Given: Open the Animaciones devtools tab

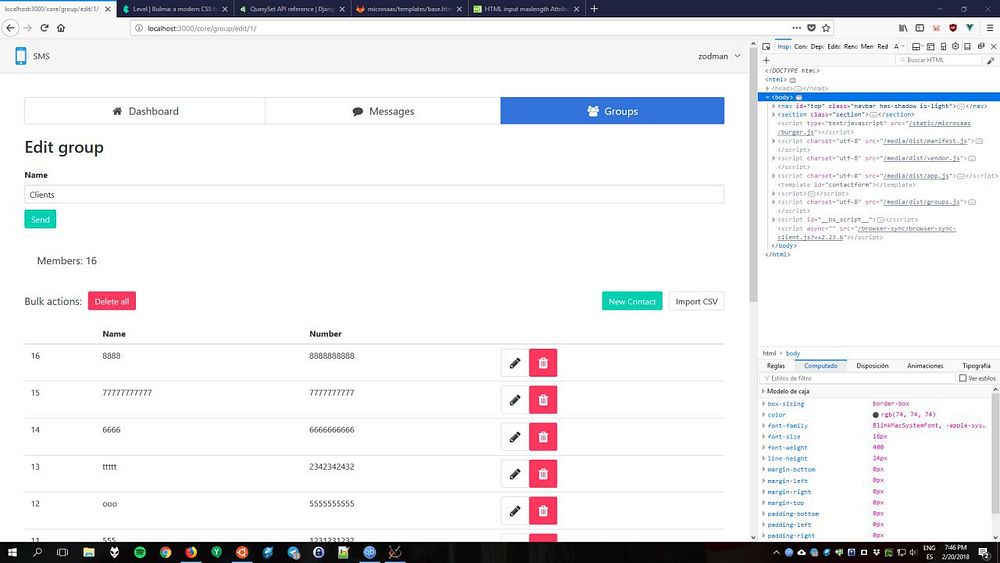Looking at the screenshot, I should (925, 366).
